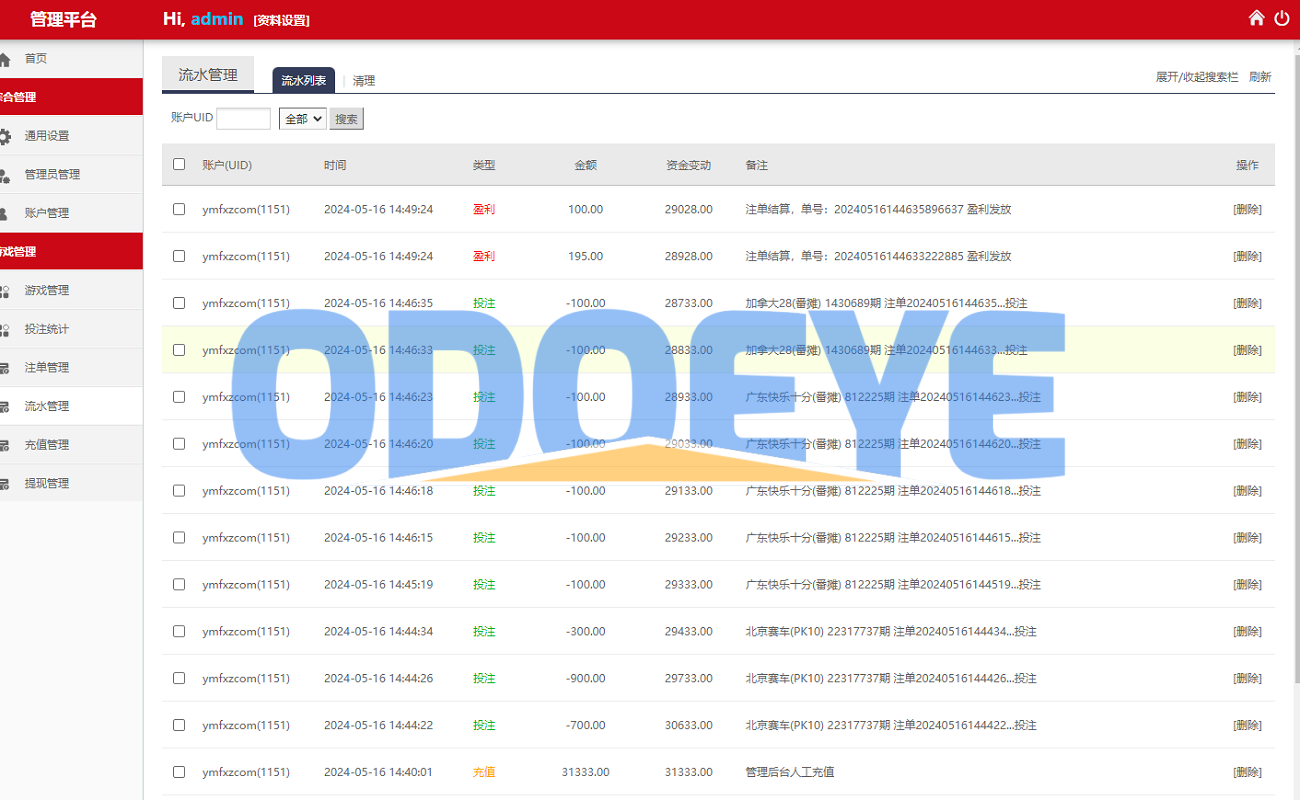Click the 31333.00 amount cell
The image size is (1300, 800).
click(586, 773)
